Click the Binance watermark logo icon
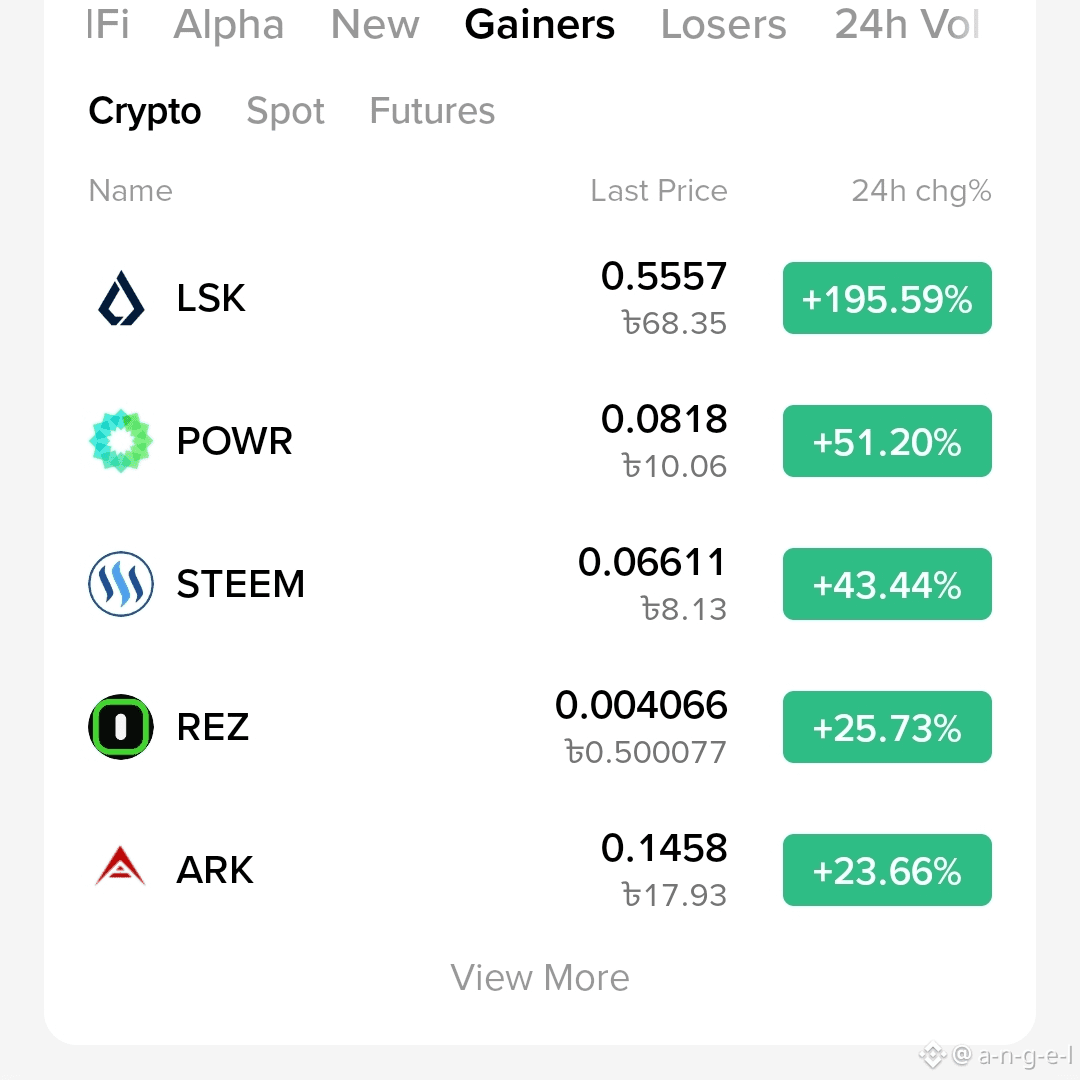 pyautogui.click(x=932, y=1055)
